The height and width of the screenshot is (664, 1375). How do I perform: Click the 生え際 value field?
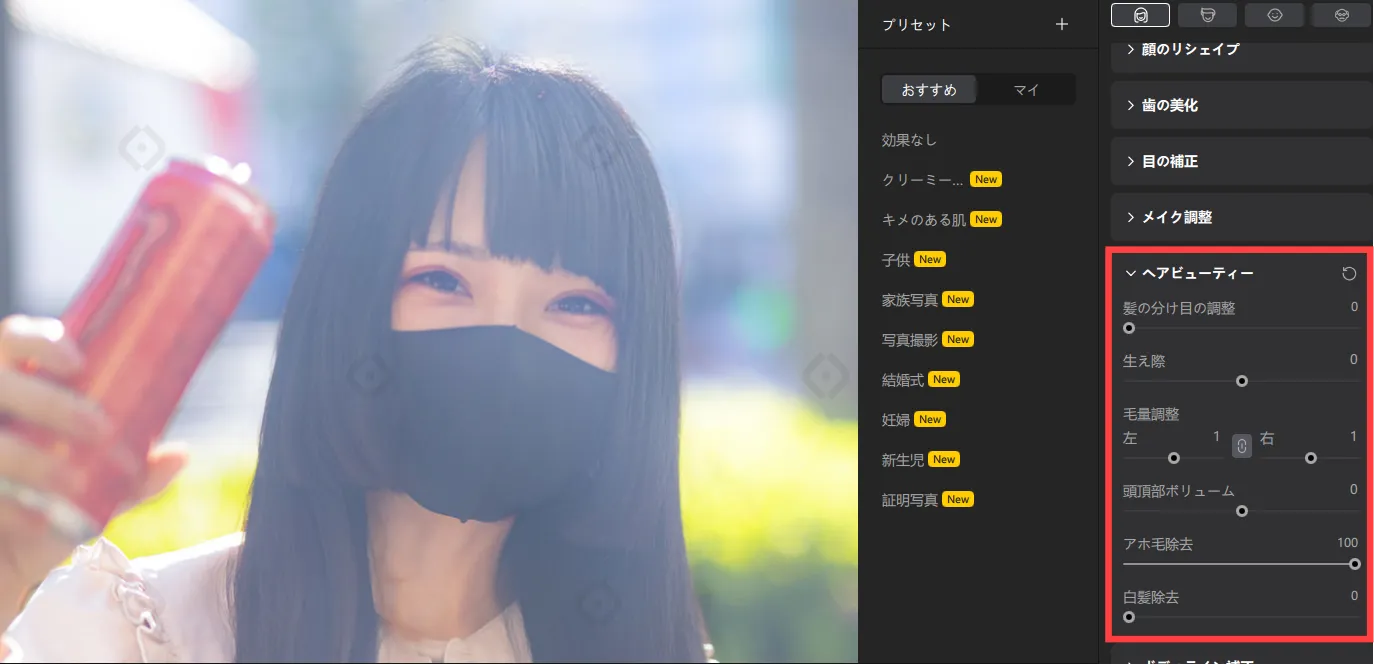(1354, 359)
